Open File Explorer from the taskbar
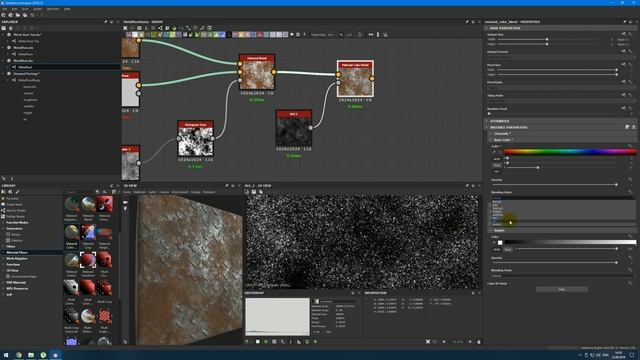The image size is (640, 360). (31, 355)
